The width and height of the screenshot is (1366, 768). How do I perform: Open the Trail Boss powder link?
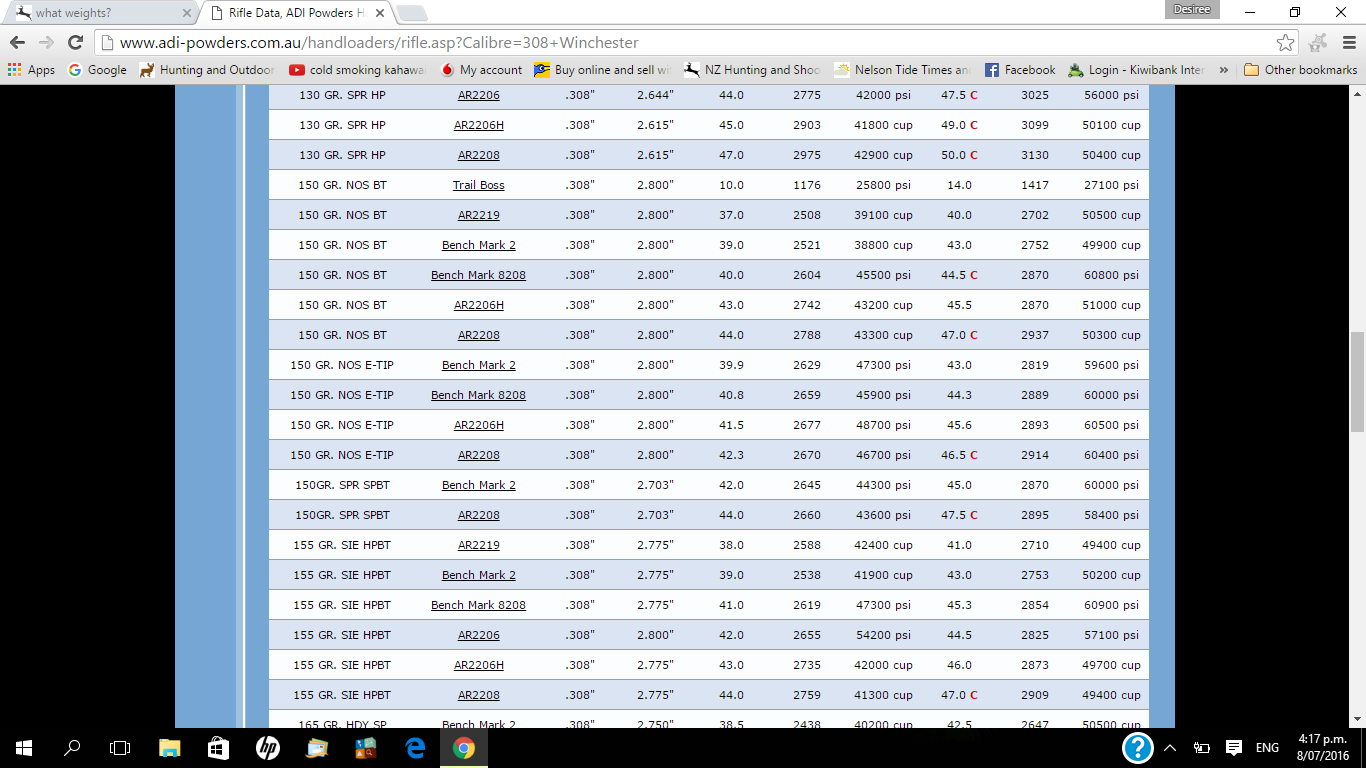point(478,185)
